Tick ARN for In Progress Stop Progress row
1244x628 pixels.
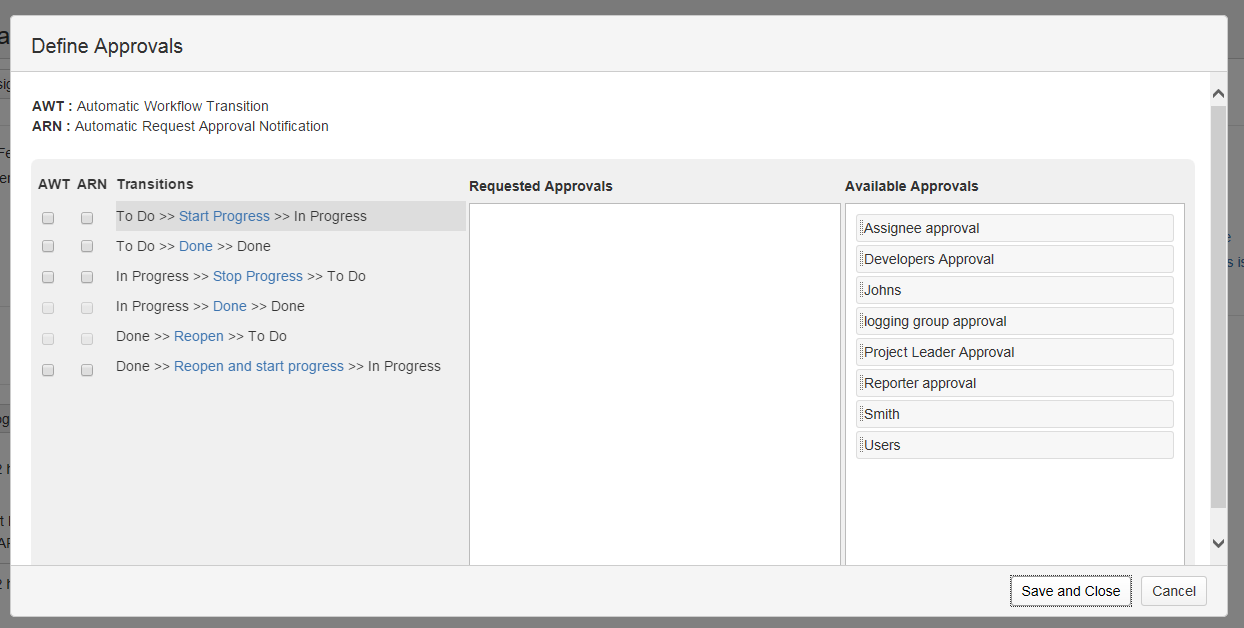(87, 277)
